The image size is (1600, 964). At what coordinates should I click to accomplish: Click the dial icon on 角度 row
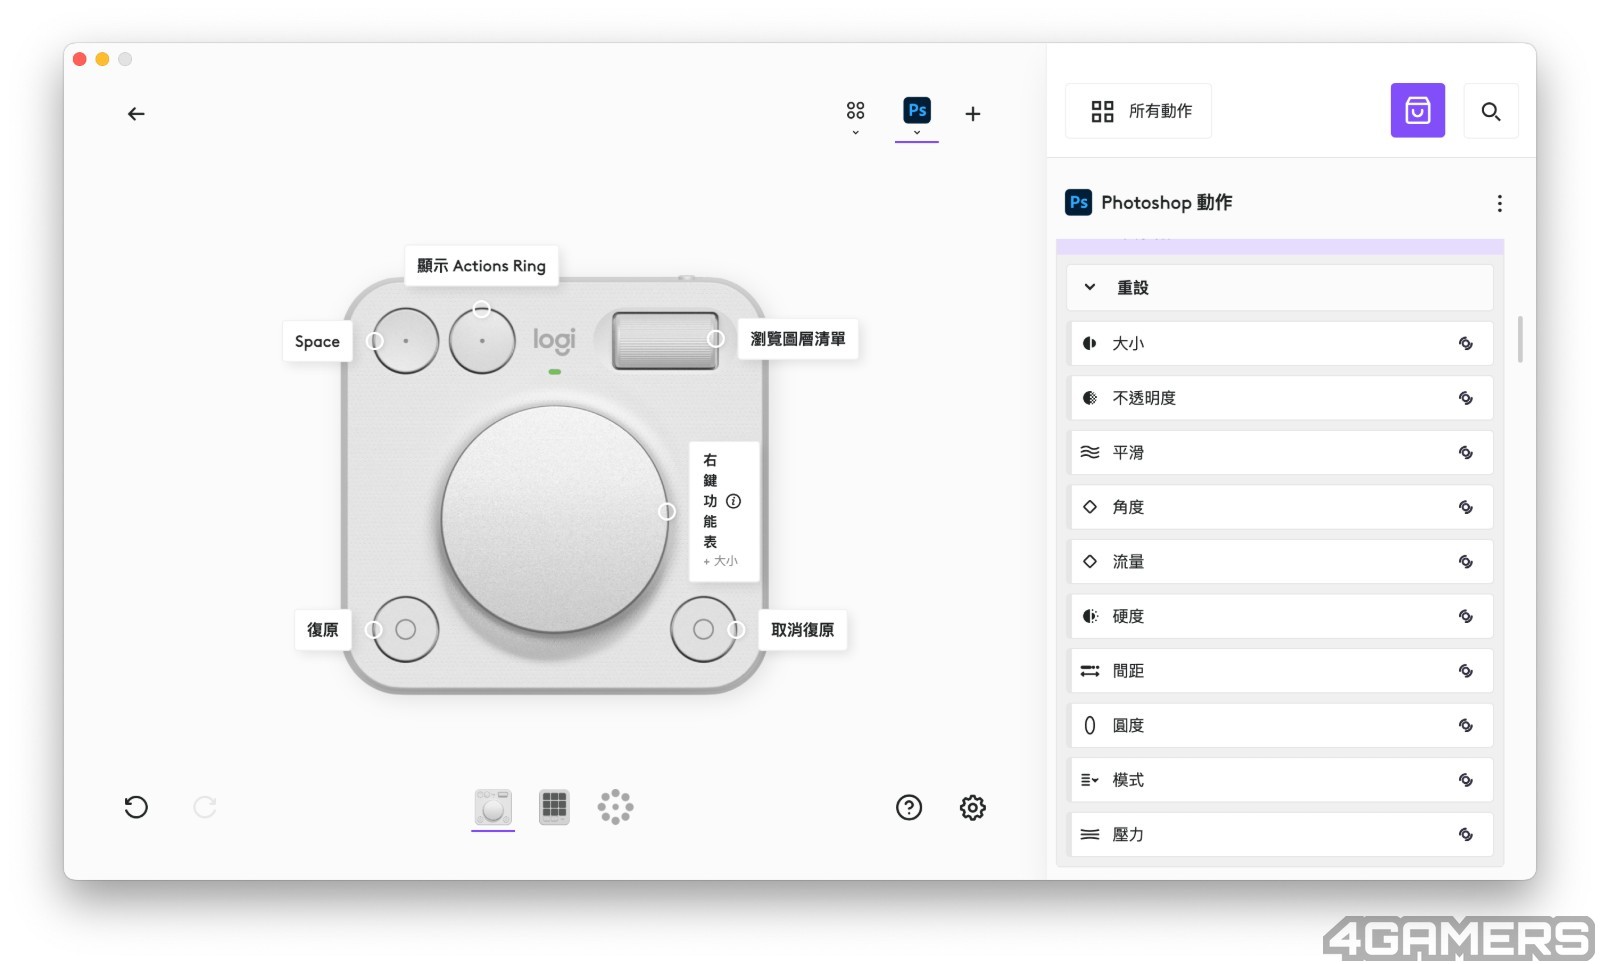(1465, 507)
